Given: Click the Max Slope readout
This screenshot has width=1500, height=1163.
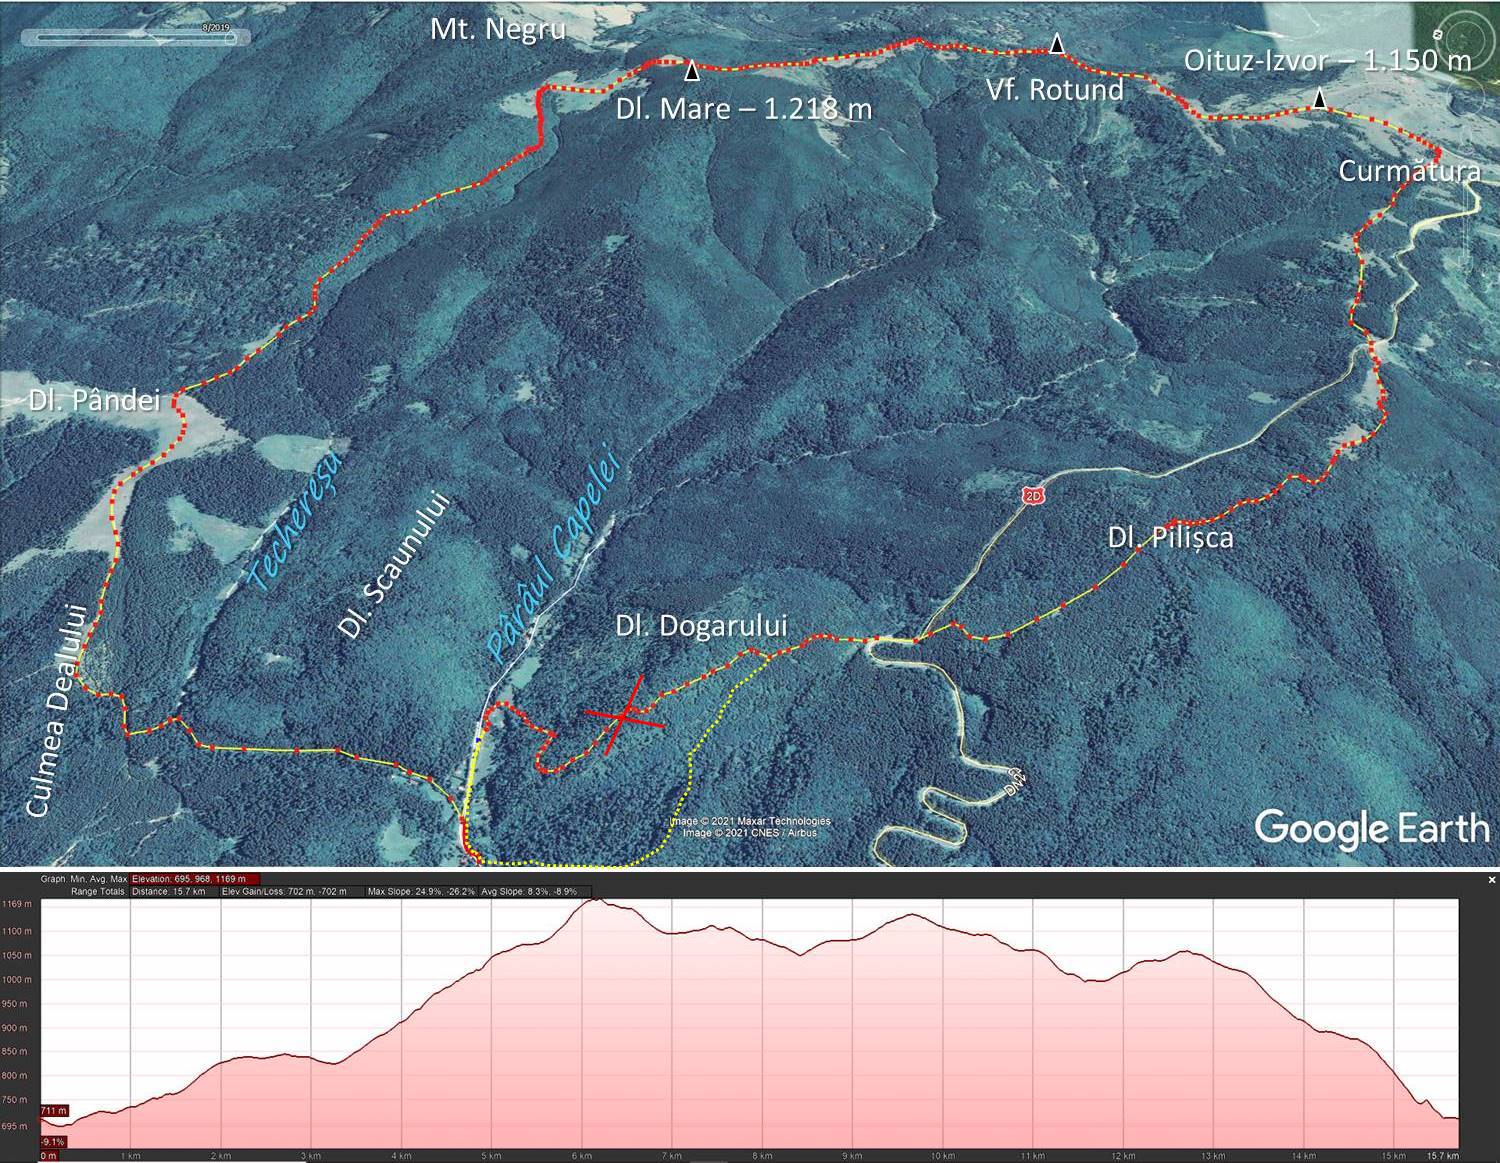Looking at the screenshot, I should click(x=420, y=891).
